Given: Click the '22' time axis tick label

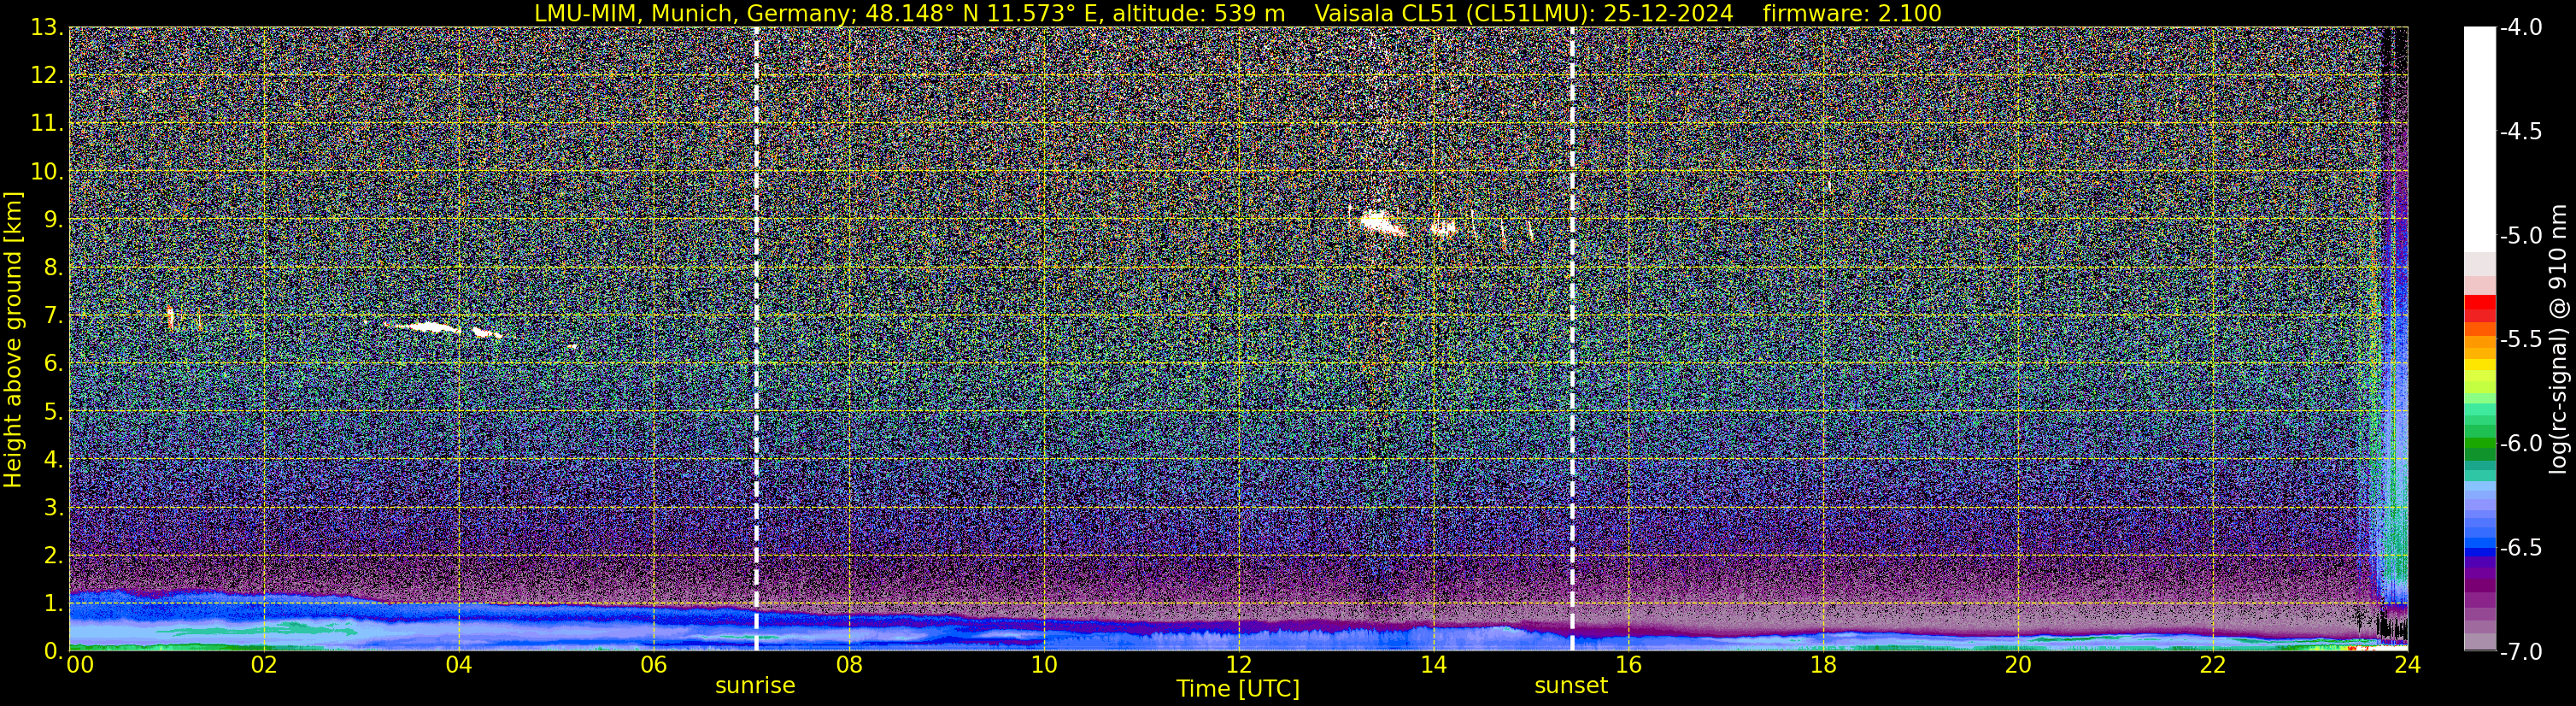Looking at the screenshot, I should (x=2214, y=665).
